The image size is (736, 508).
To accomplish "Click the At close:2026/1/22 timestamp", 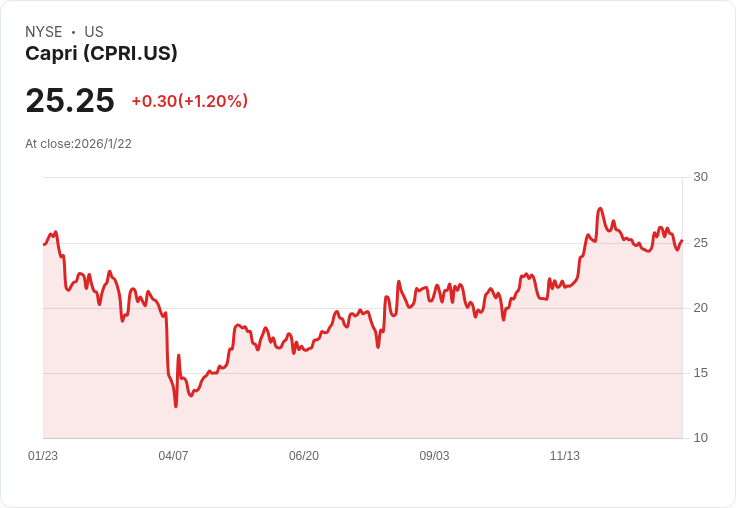I will point(78,144).
